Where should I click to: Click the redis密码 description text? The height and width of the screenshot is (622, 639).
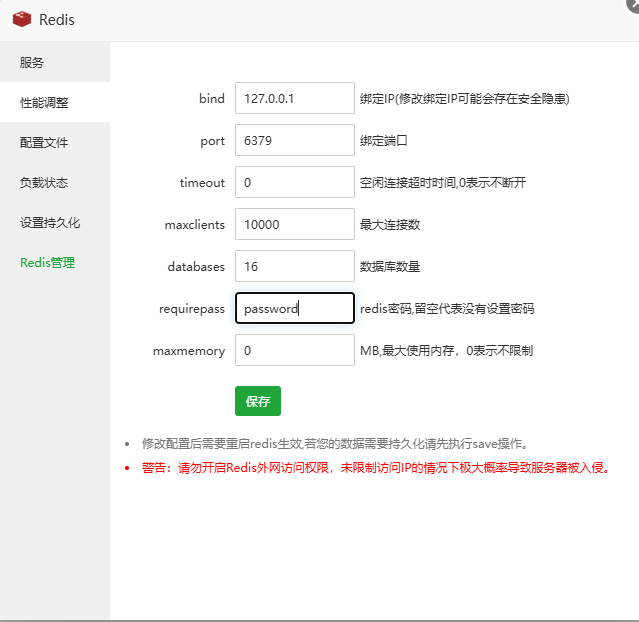(447, 309)
